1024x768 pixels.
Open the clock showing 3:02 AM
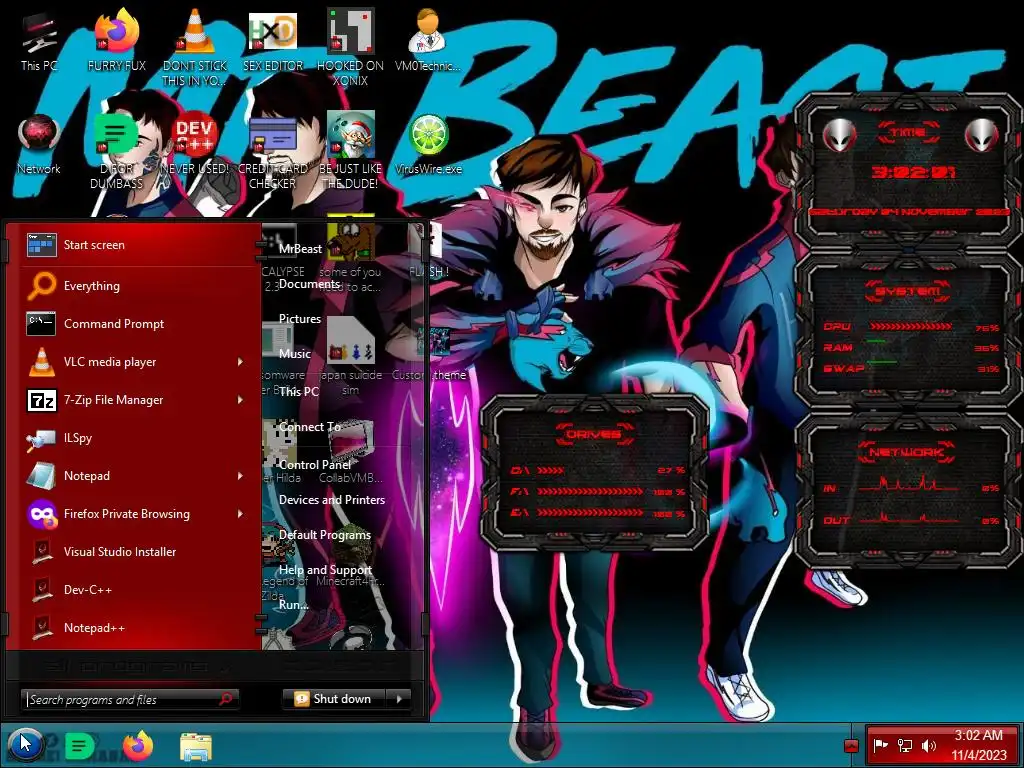(978, 745)
